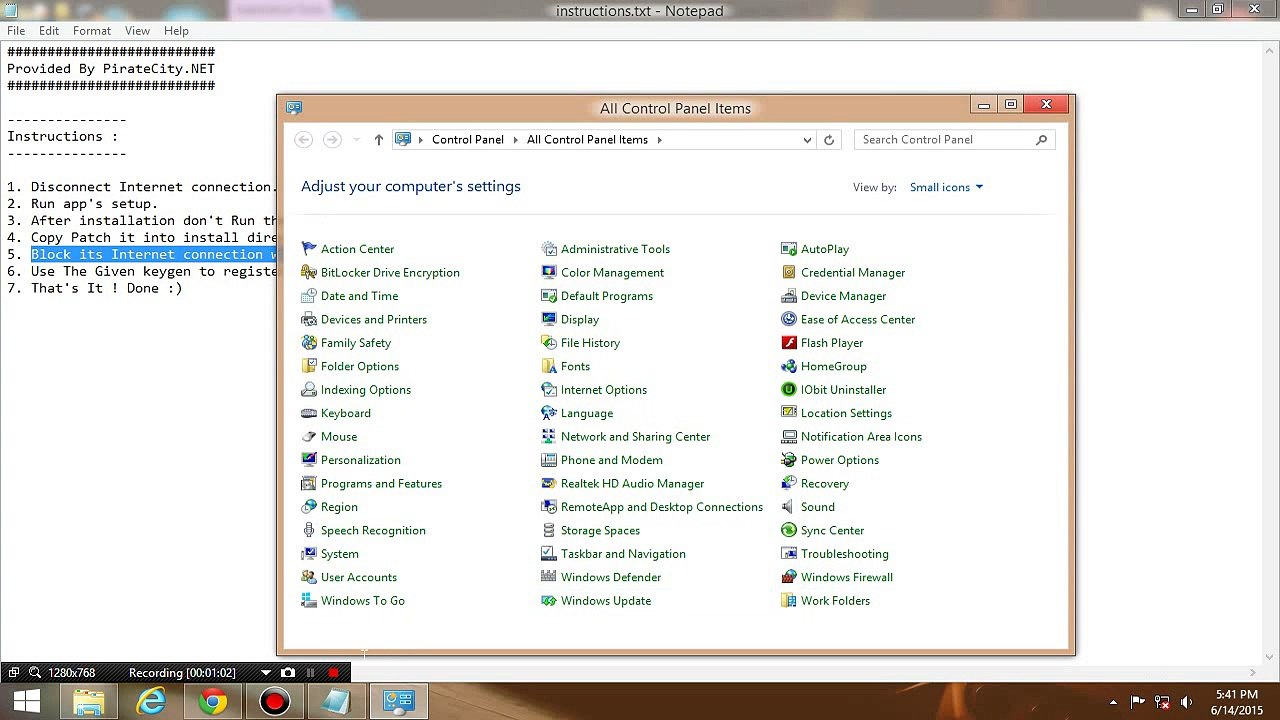This screenshot has height=720, width=1280.
Task: Click the Windows Firewall shield icon
Action: 789,577
